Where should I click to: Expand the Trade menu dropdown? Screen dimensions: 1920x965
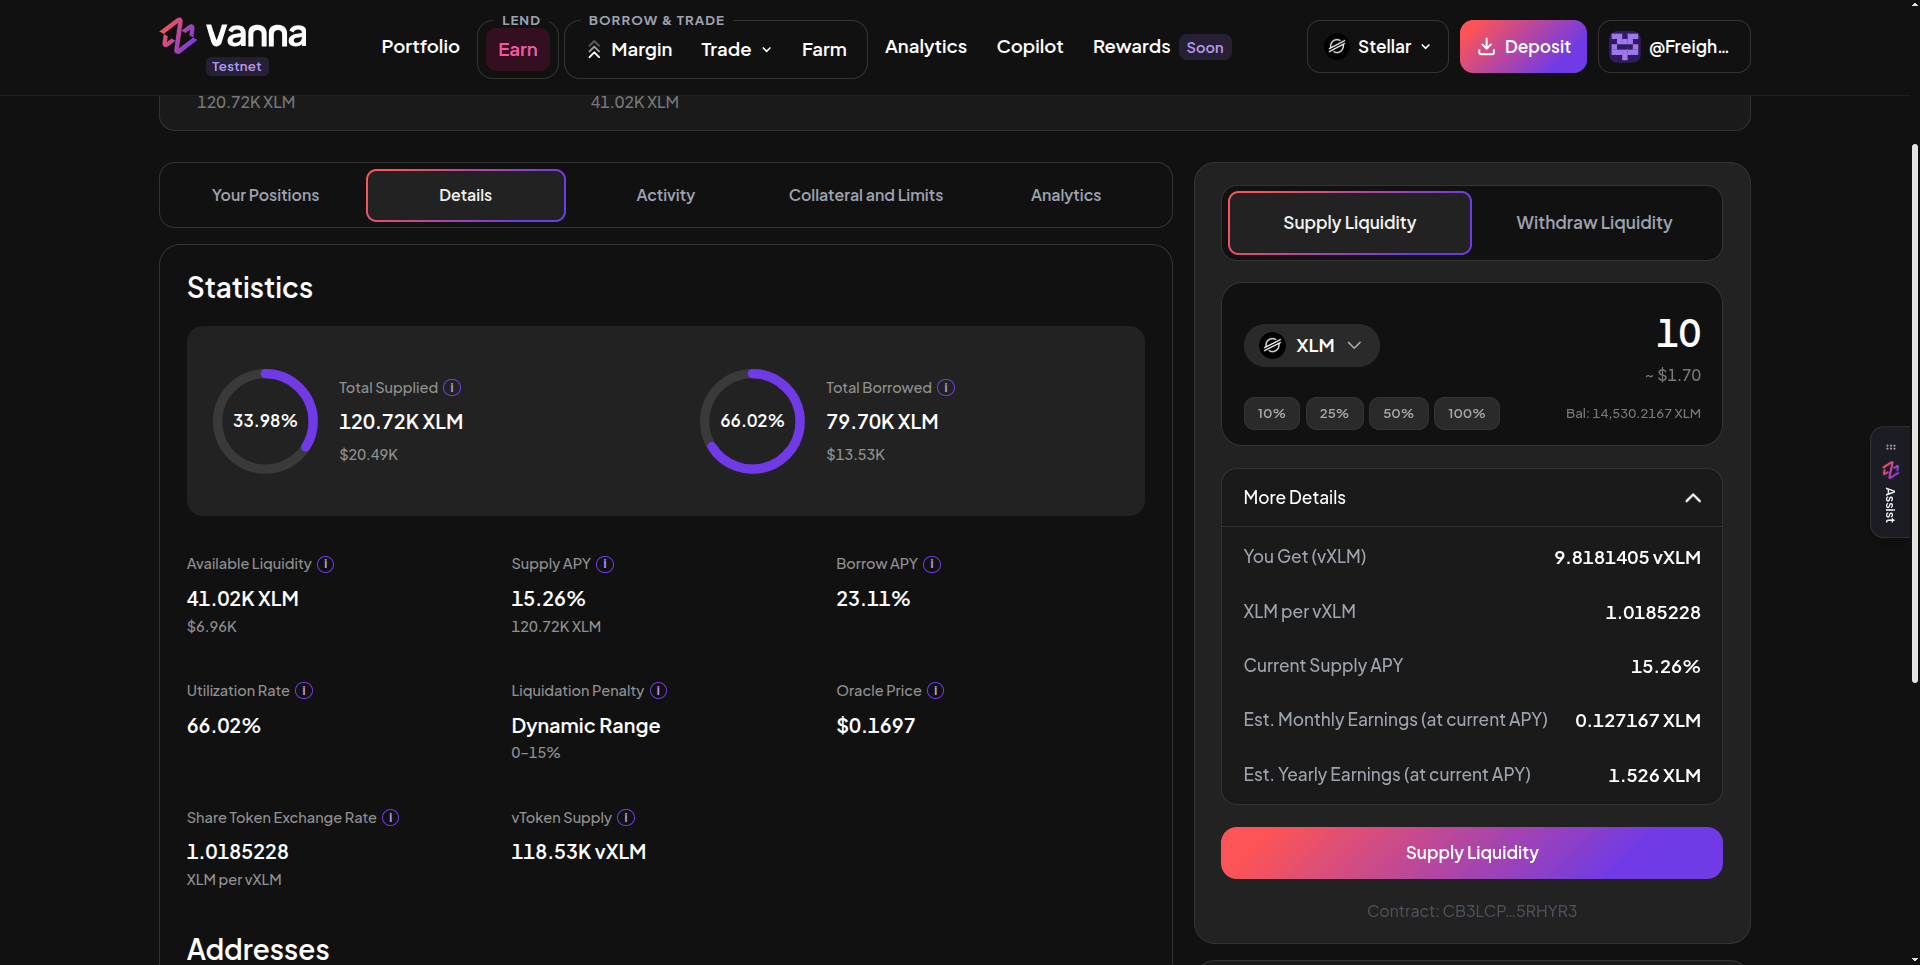click(737, 50)
